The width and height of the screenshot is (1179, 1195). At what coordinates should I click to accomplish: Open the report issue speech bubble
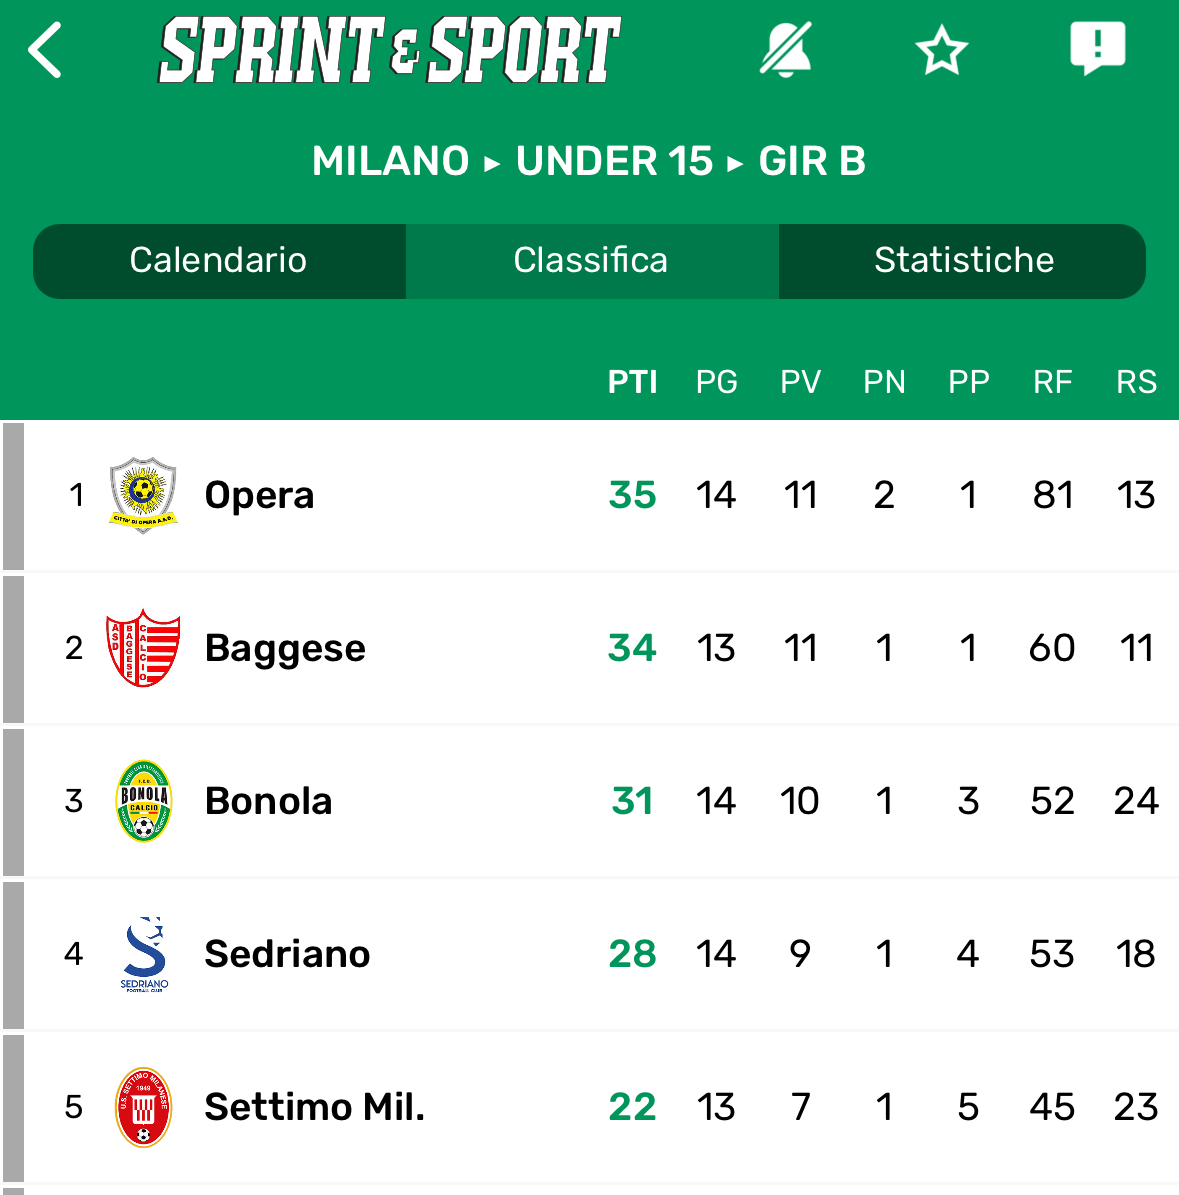pos(1097,49)
